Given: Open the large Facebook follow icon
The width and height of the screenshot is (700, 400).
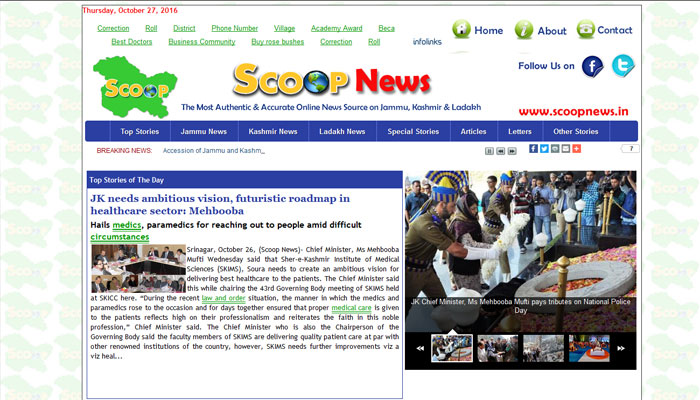Looking at the screenshot, I should pos(593,67).
